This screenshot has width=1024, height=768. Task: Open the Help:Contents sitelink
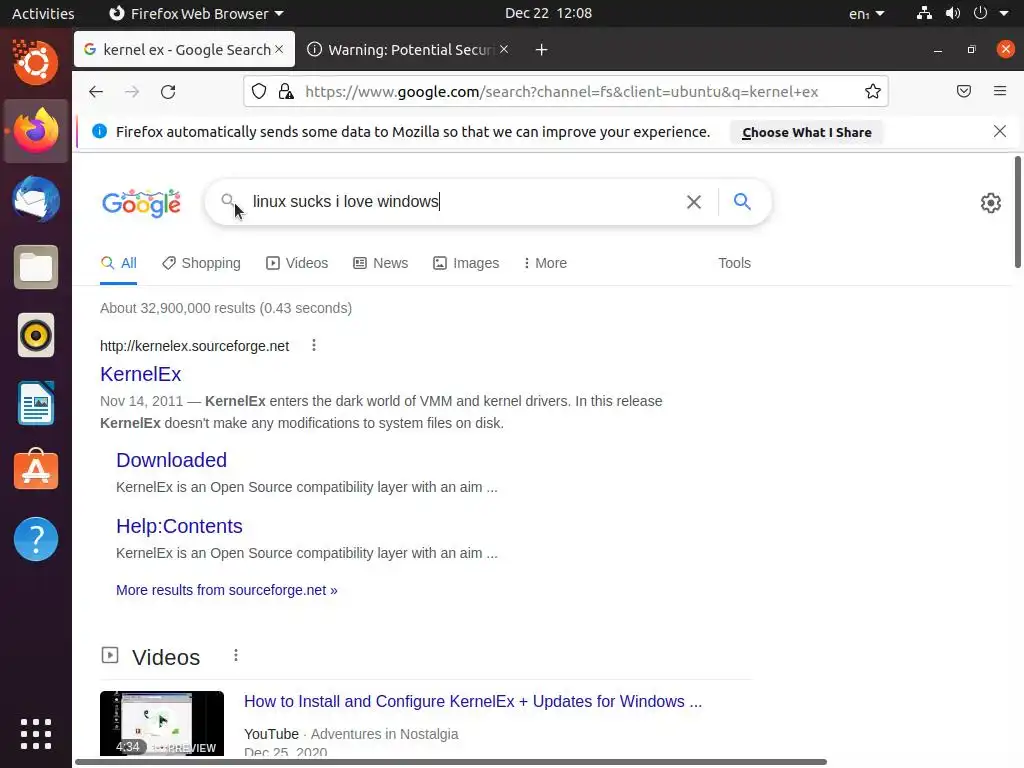click(180, 526)
